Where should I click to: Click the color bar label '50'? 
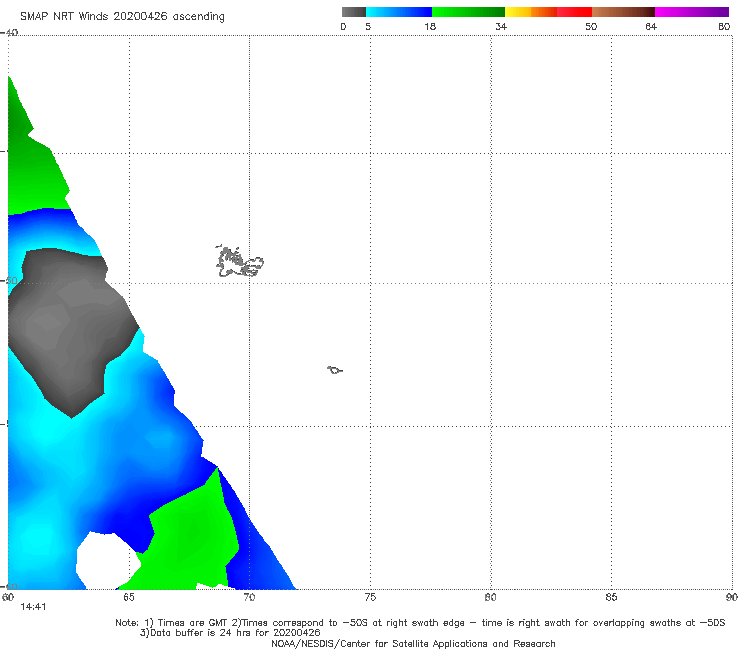pyautogui.click(x=591, y=26)
